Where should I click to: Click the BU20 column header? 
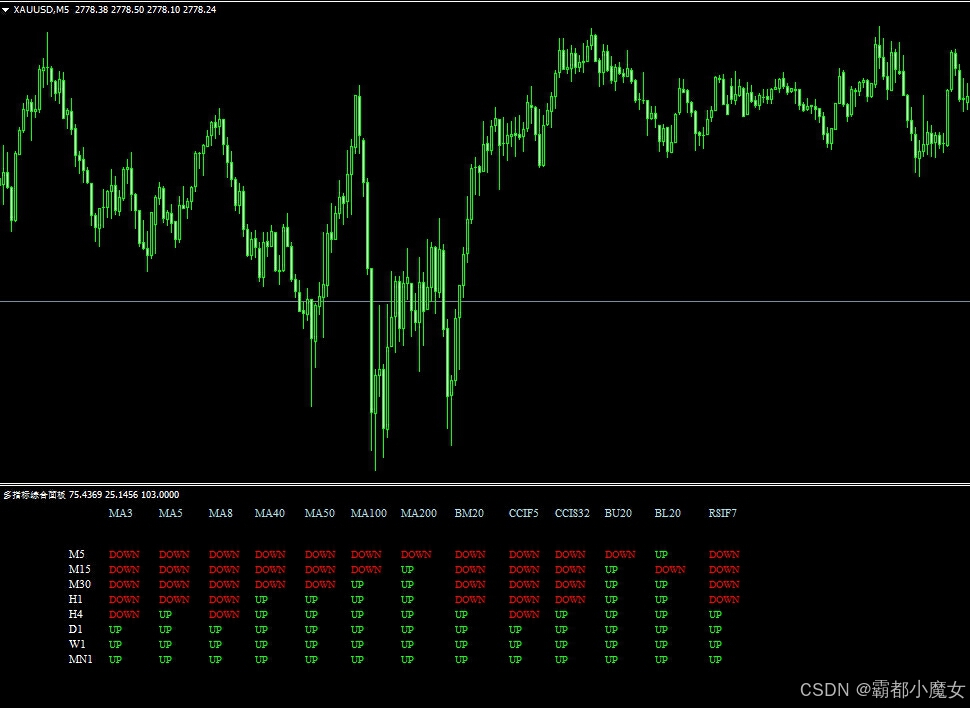coord(619,513)
